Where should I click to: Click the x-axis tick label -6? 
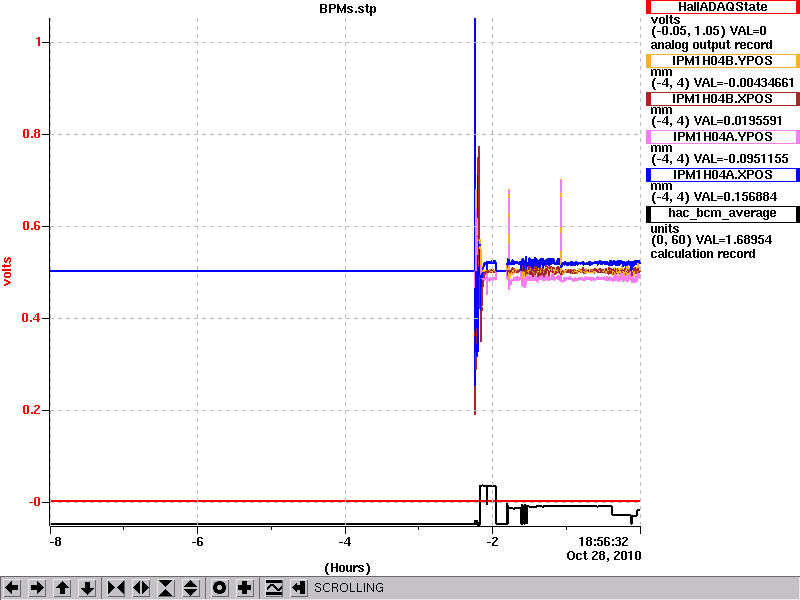point(197,541)
